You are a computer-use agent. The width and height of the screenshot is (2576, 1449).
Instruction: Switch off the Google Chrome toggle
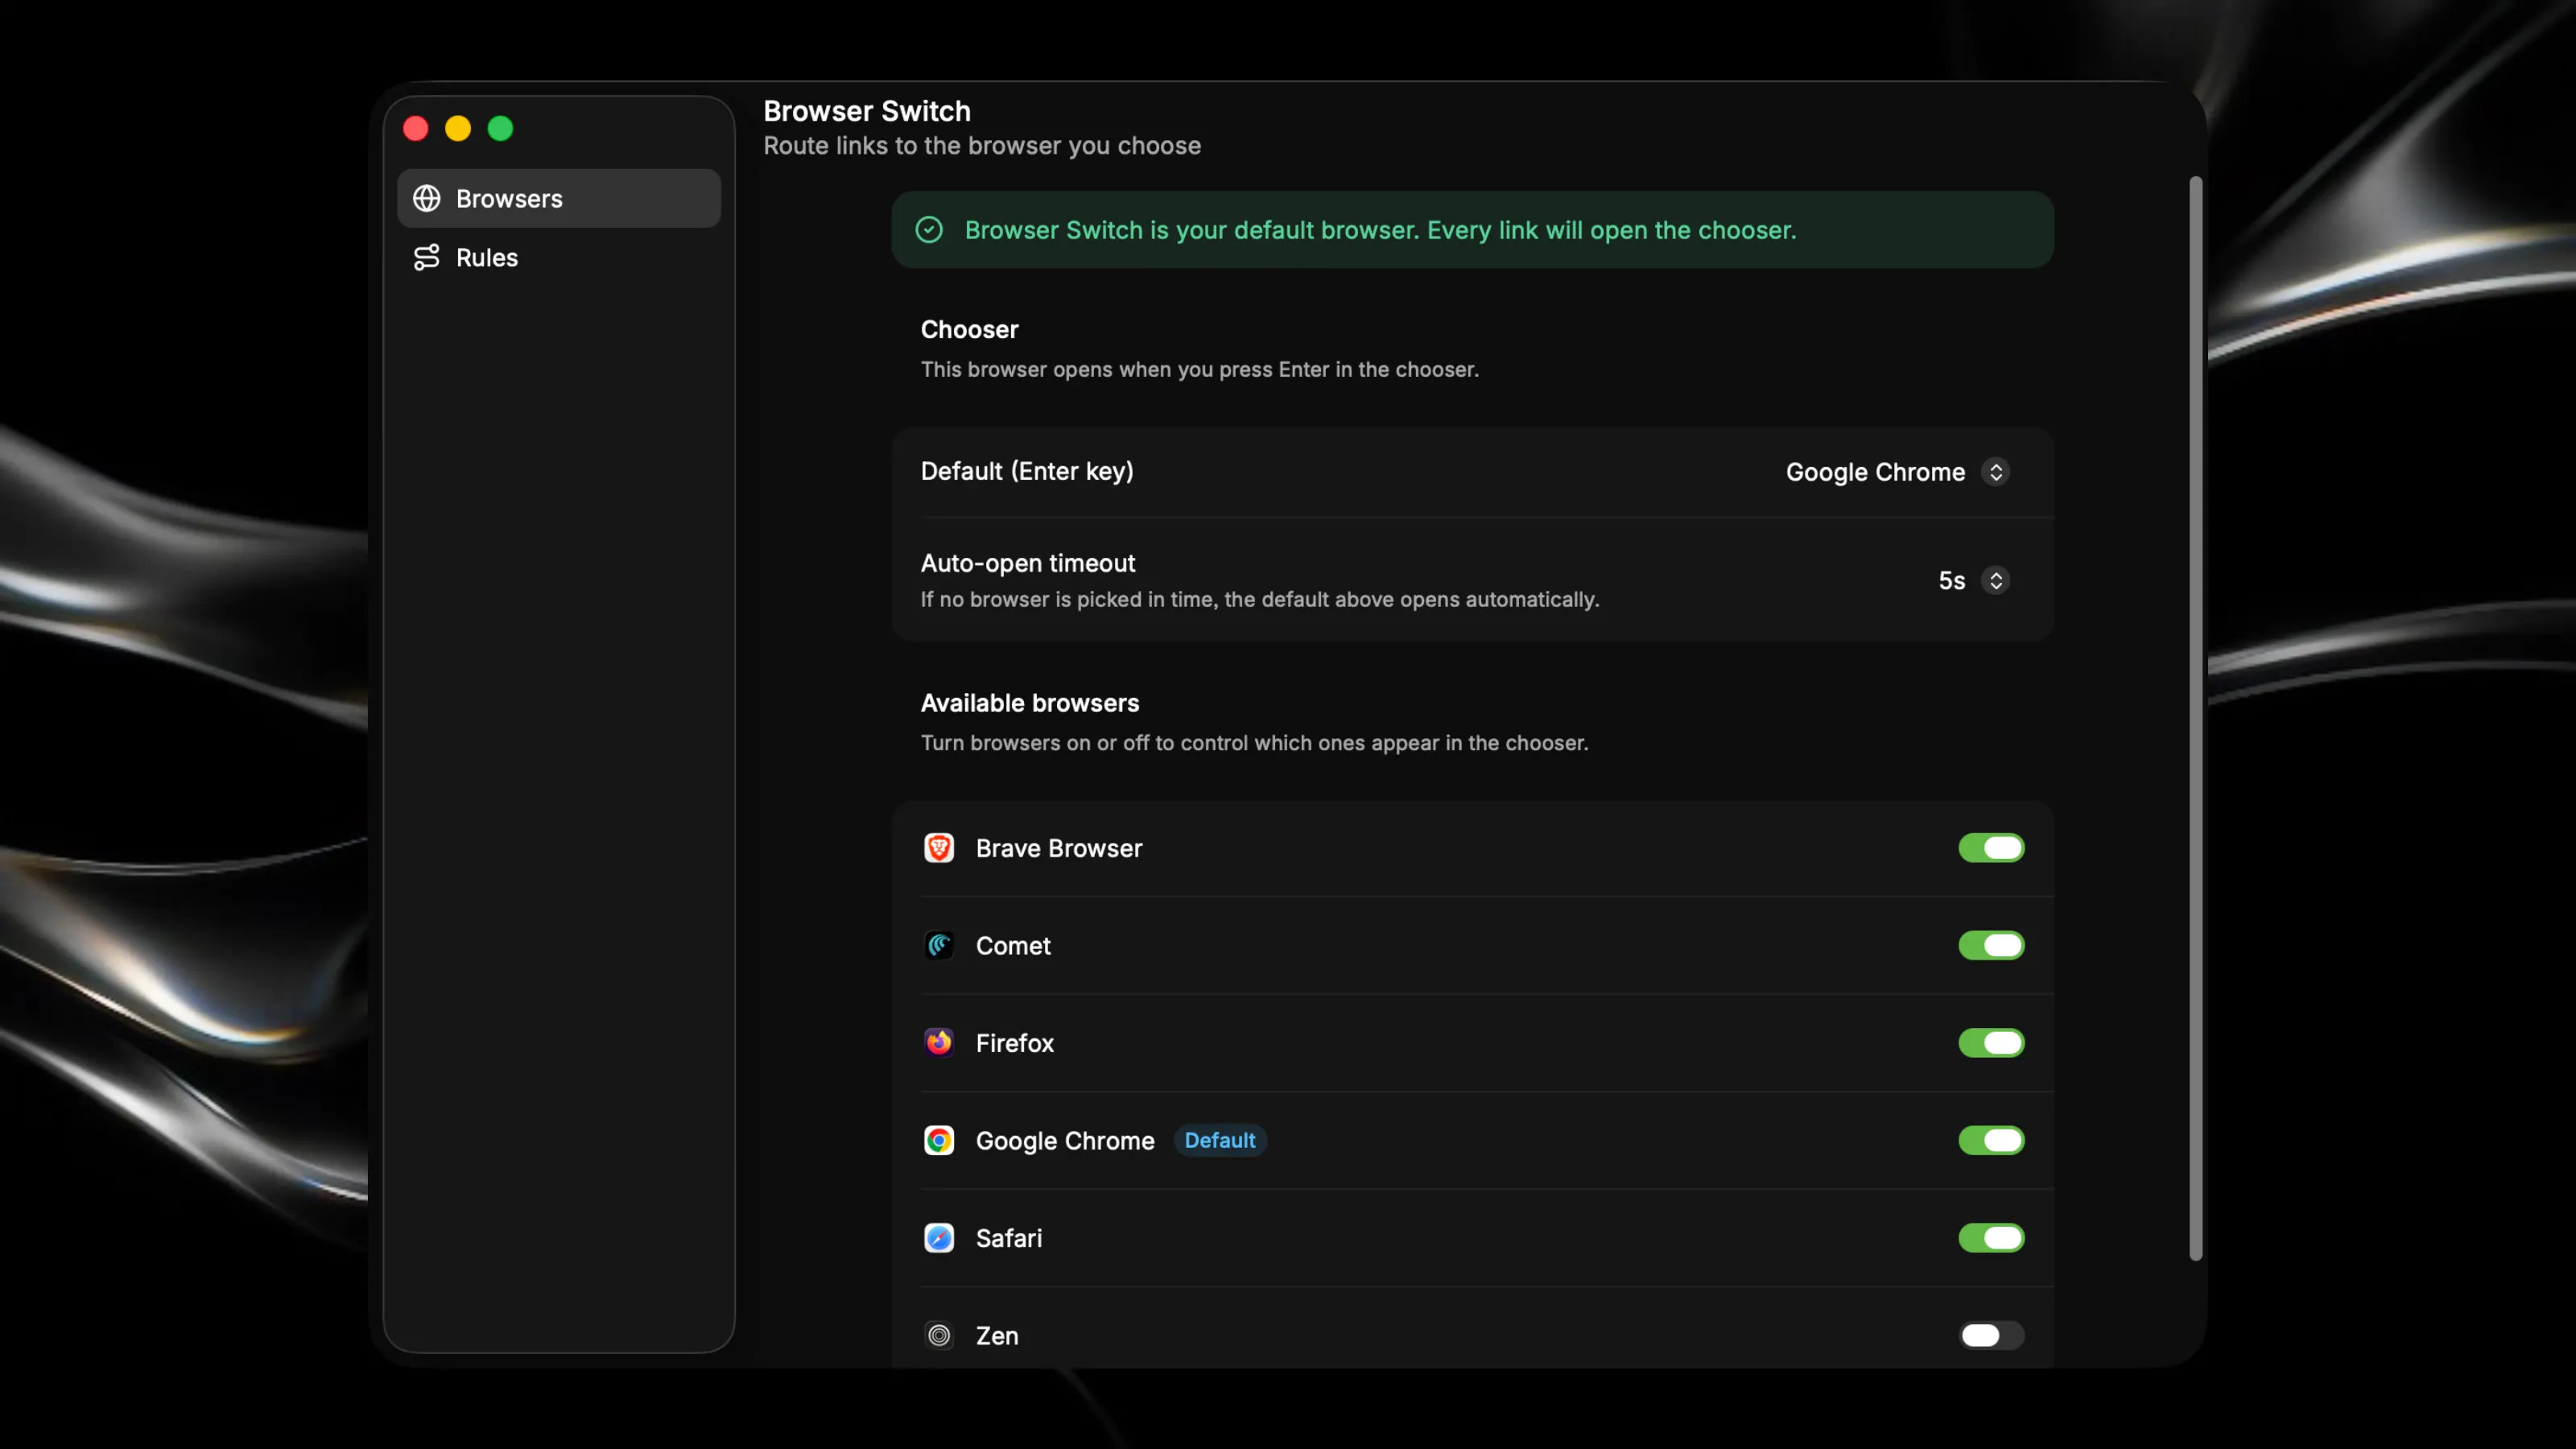tap(1991, 1140)
